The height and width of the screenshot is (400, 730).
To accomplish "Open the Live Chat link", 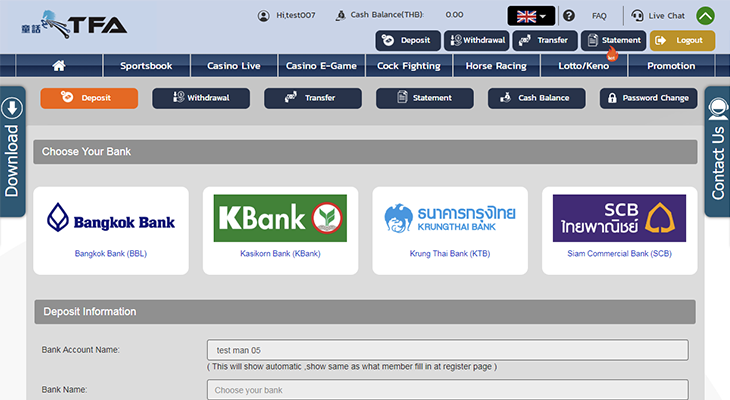I will click(667, 16).
